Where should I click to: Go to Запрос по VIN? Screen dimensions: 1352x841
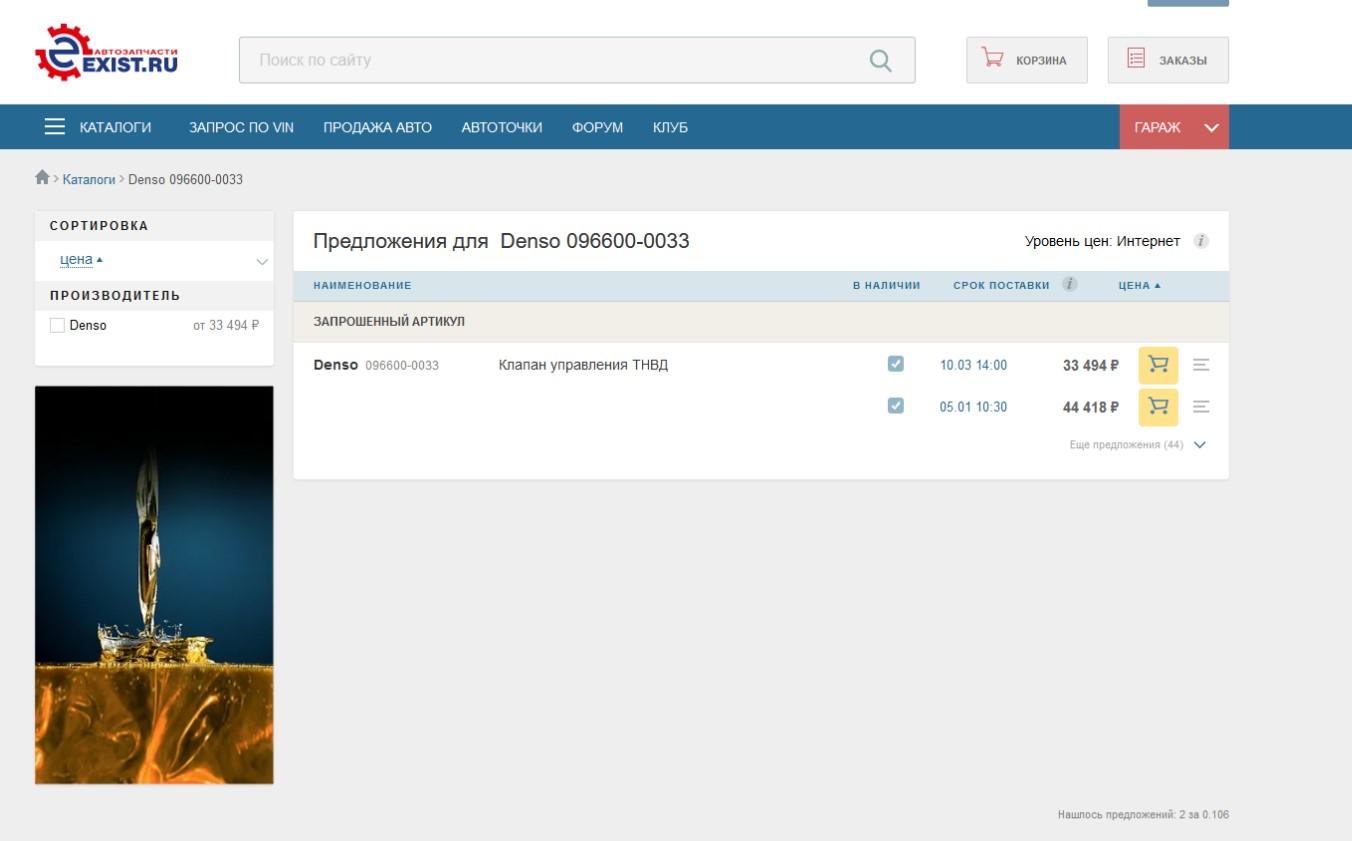coord(241,127)
